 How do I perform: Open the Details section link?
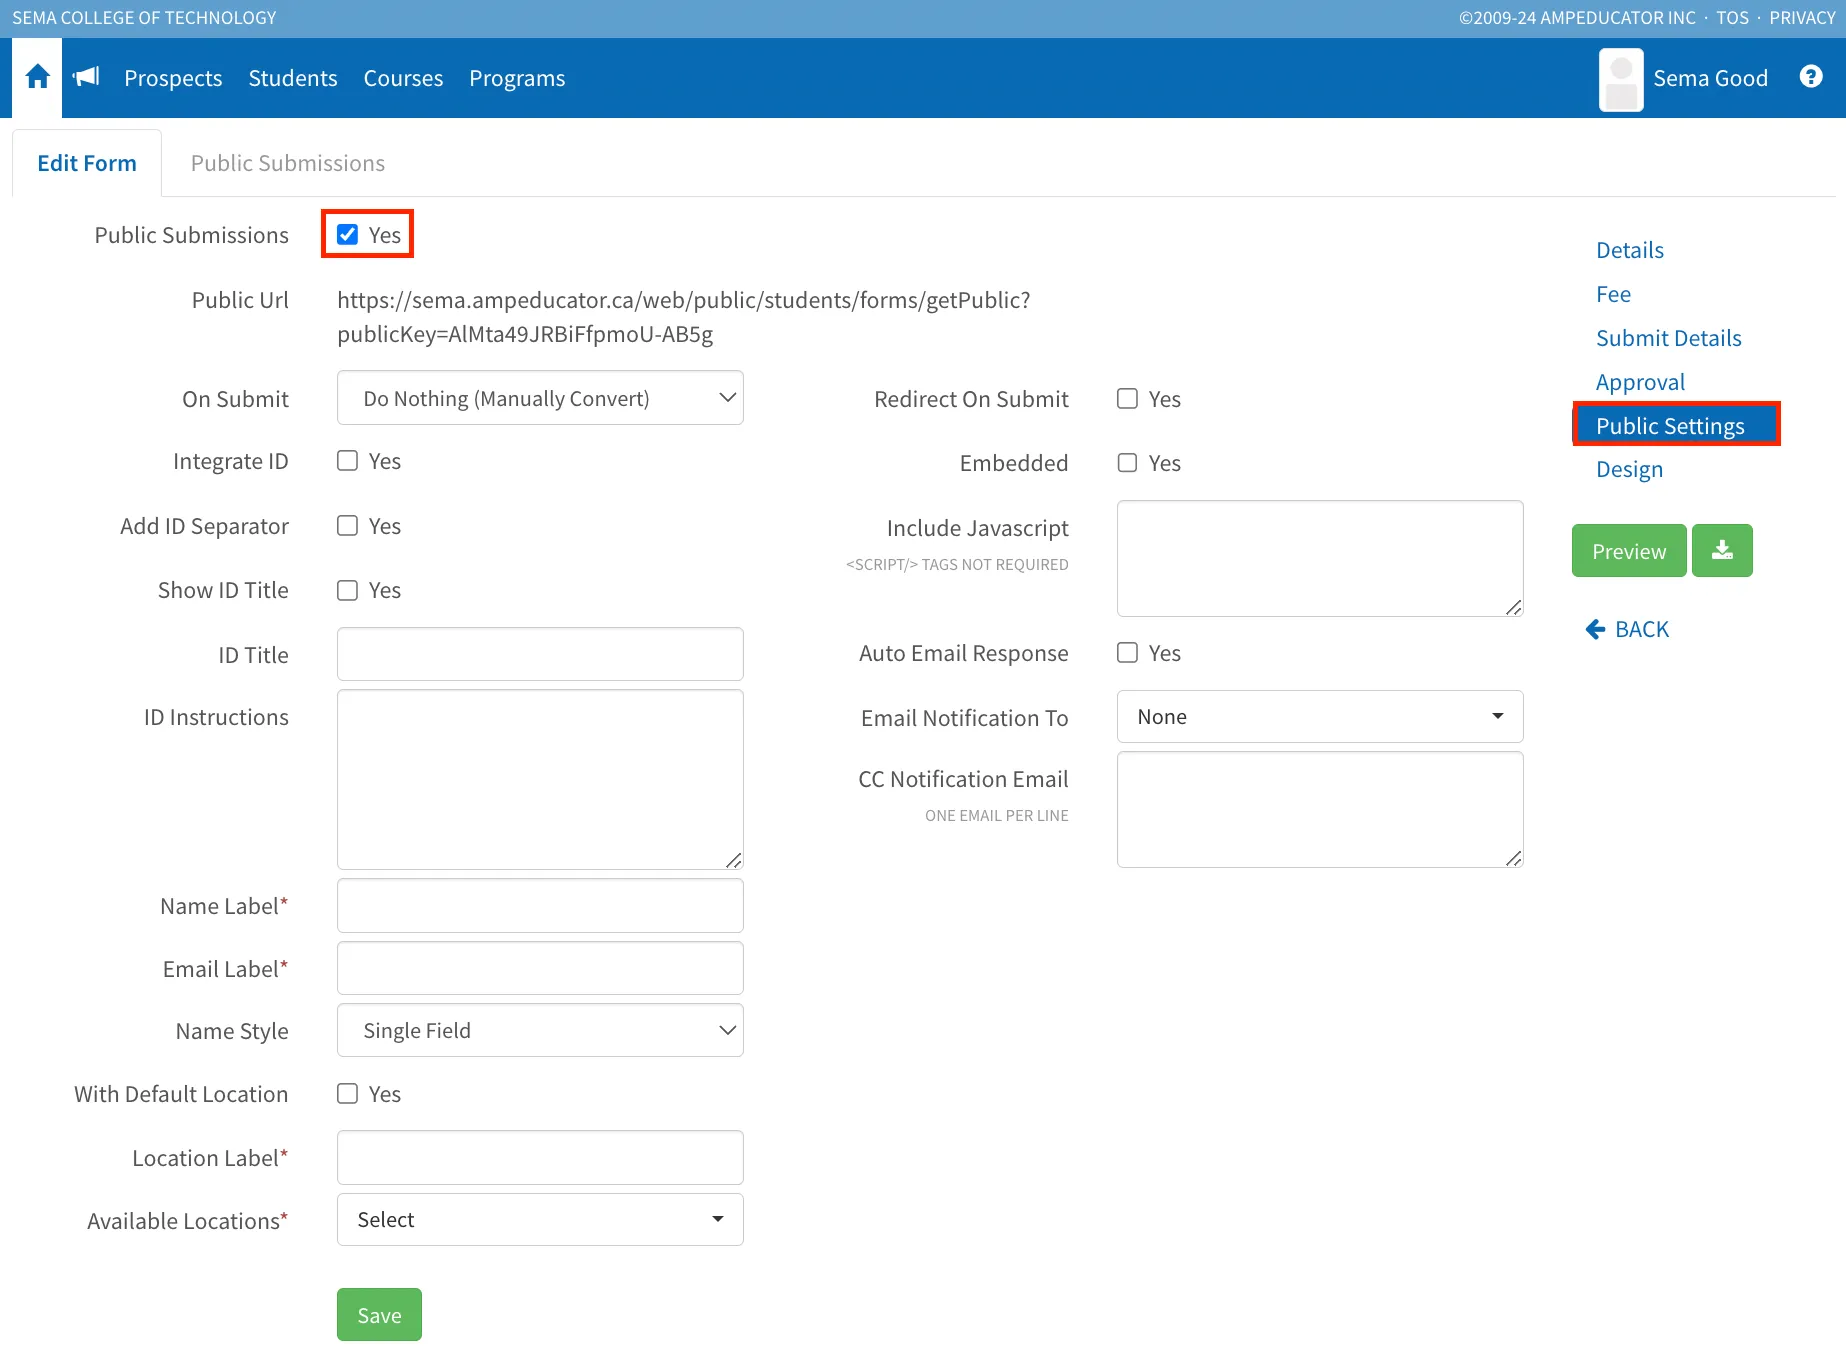1630,250
